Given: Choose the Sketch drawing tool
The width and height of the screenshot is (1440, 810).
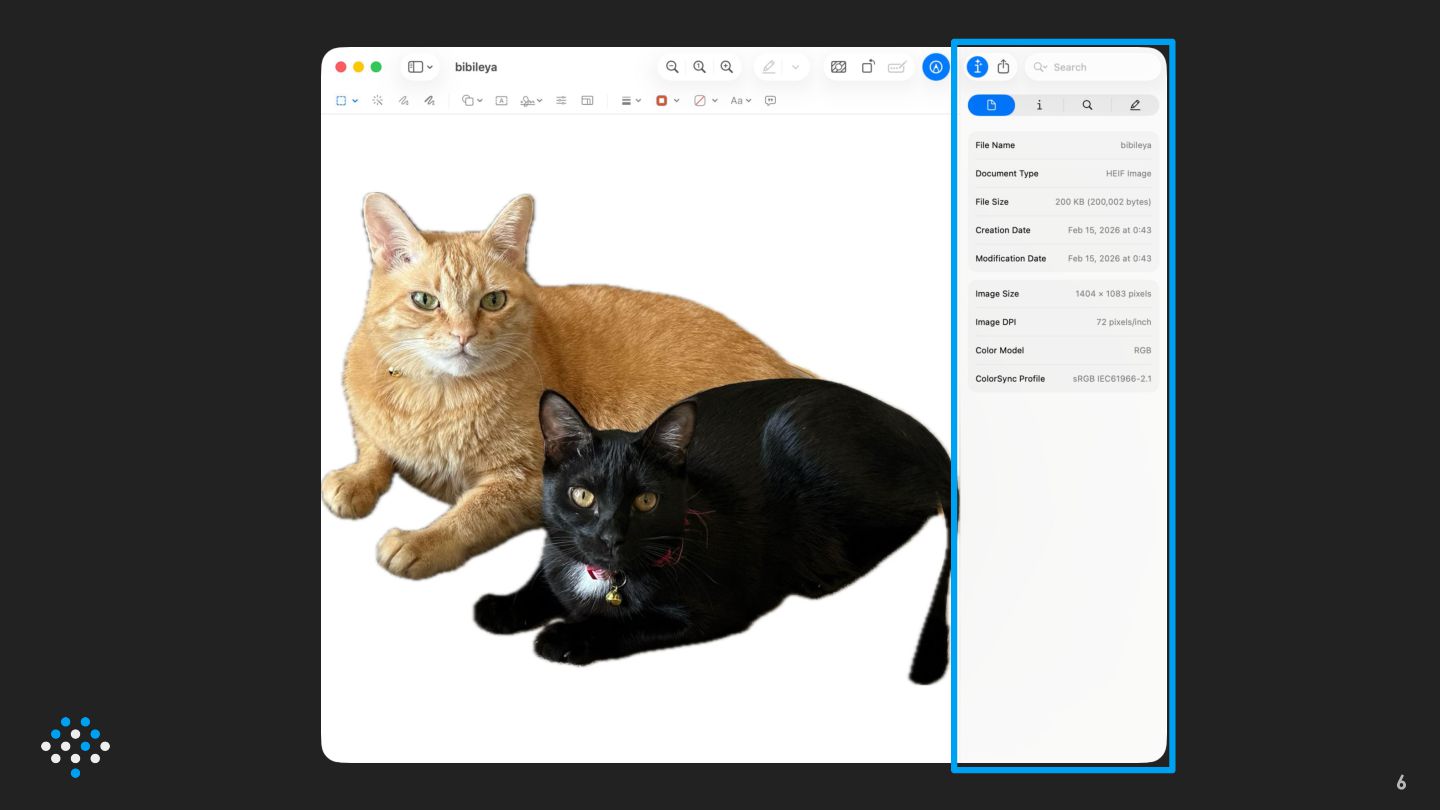Looking at the screenshot, I should point(404,101).
